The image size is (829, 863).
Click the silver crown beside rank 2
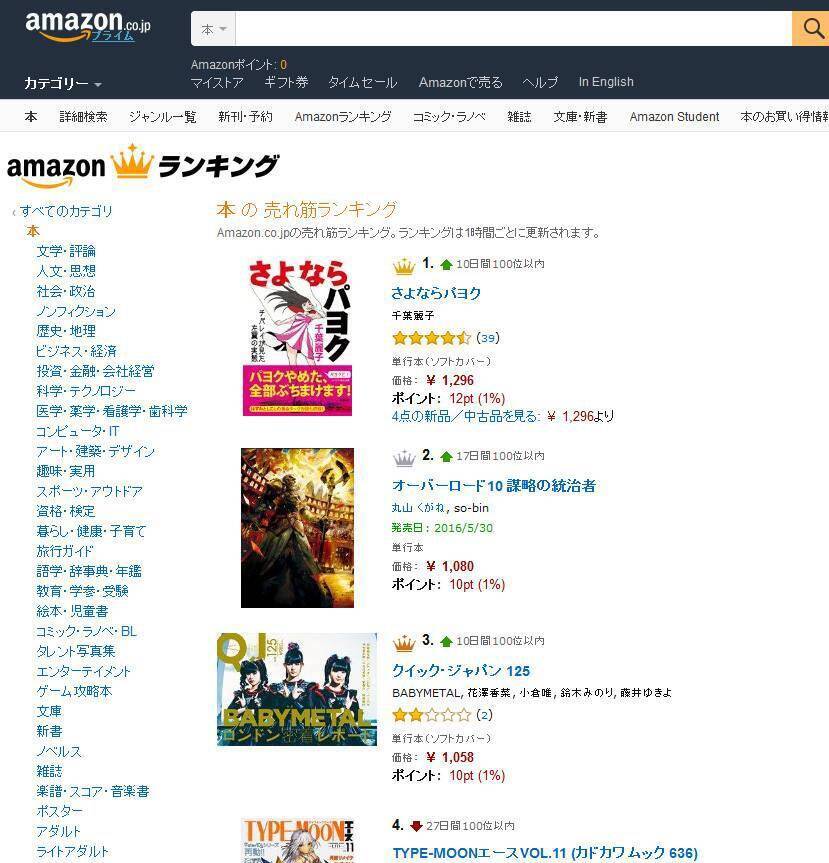pyautogui.click(x=403, y=457)
